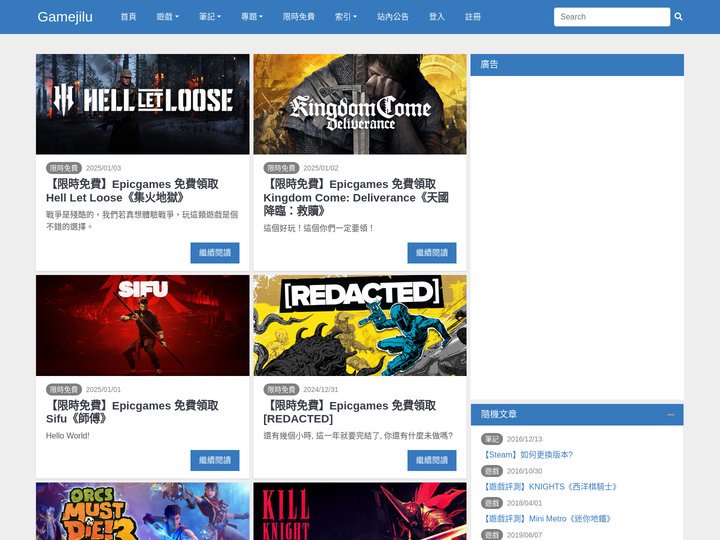Screen dimensions: 720x540
Task: Open the Kingdom Come: Deliverance article title
Action: click(356, 197)
